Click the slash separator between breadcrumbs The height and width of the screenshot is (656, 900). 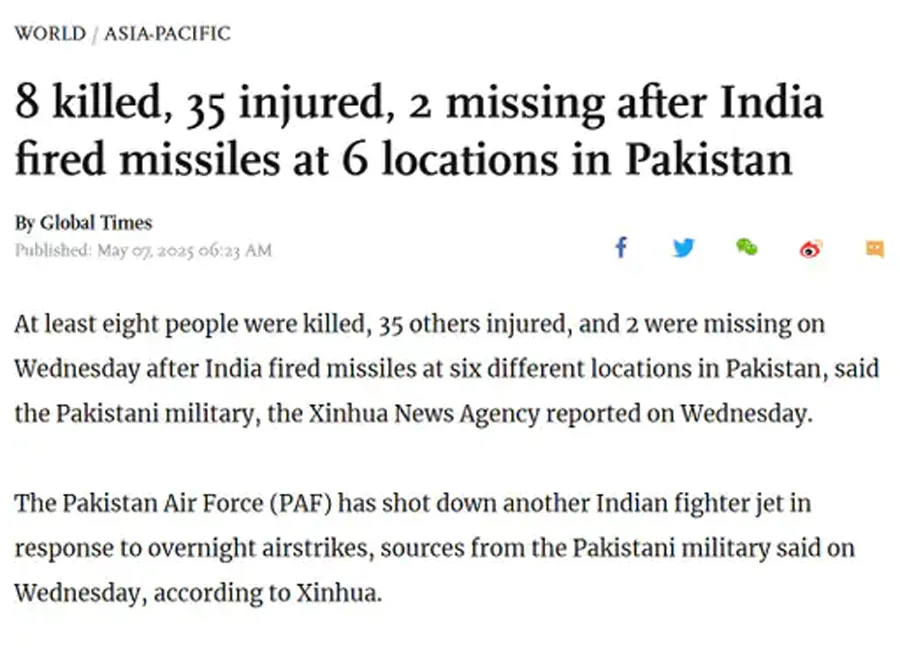point(95,34)
